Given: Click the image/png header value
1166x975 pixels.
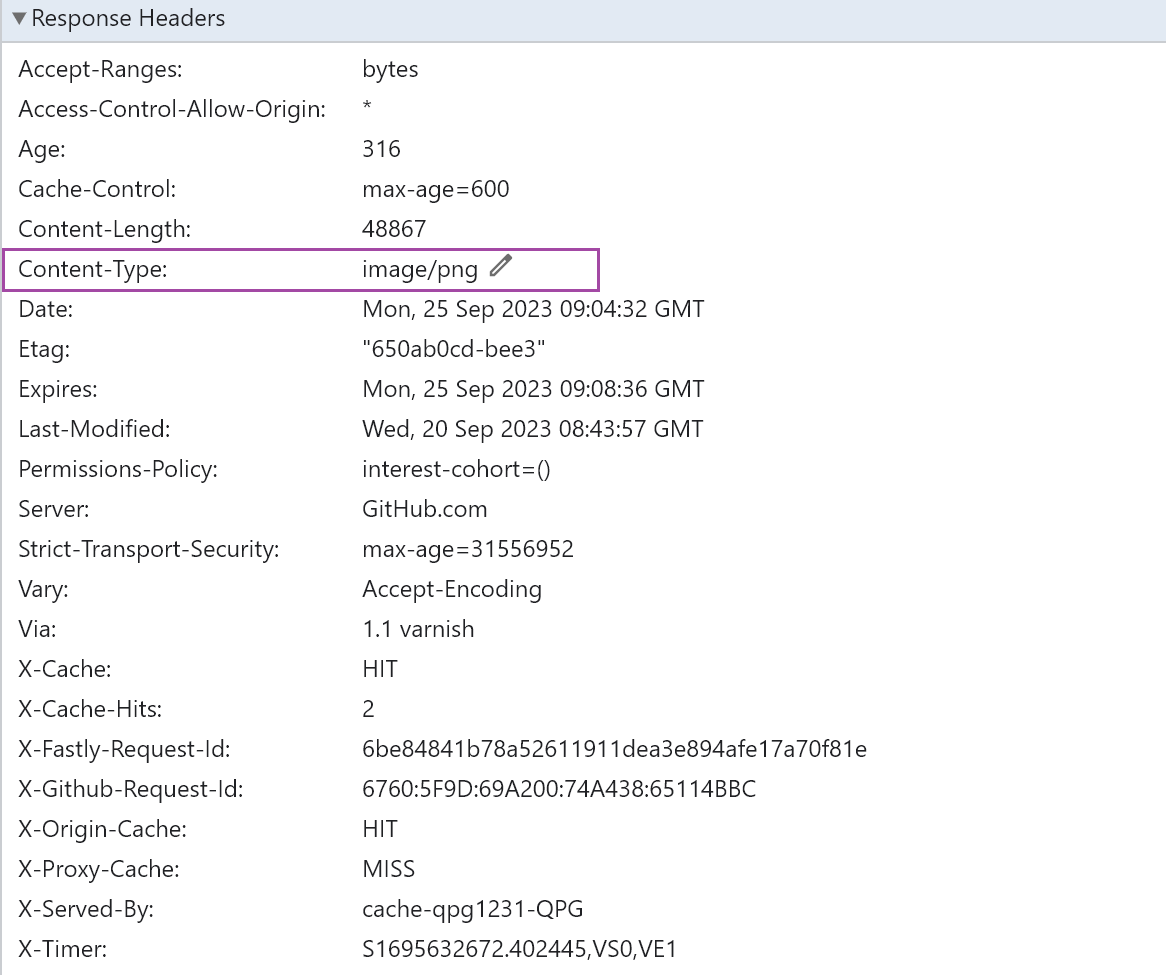Looking at the screenshot, I should 420,270.
